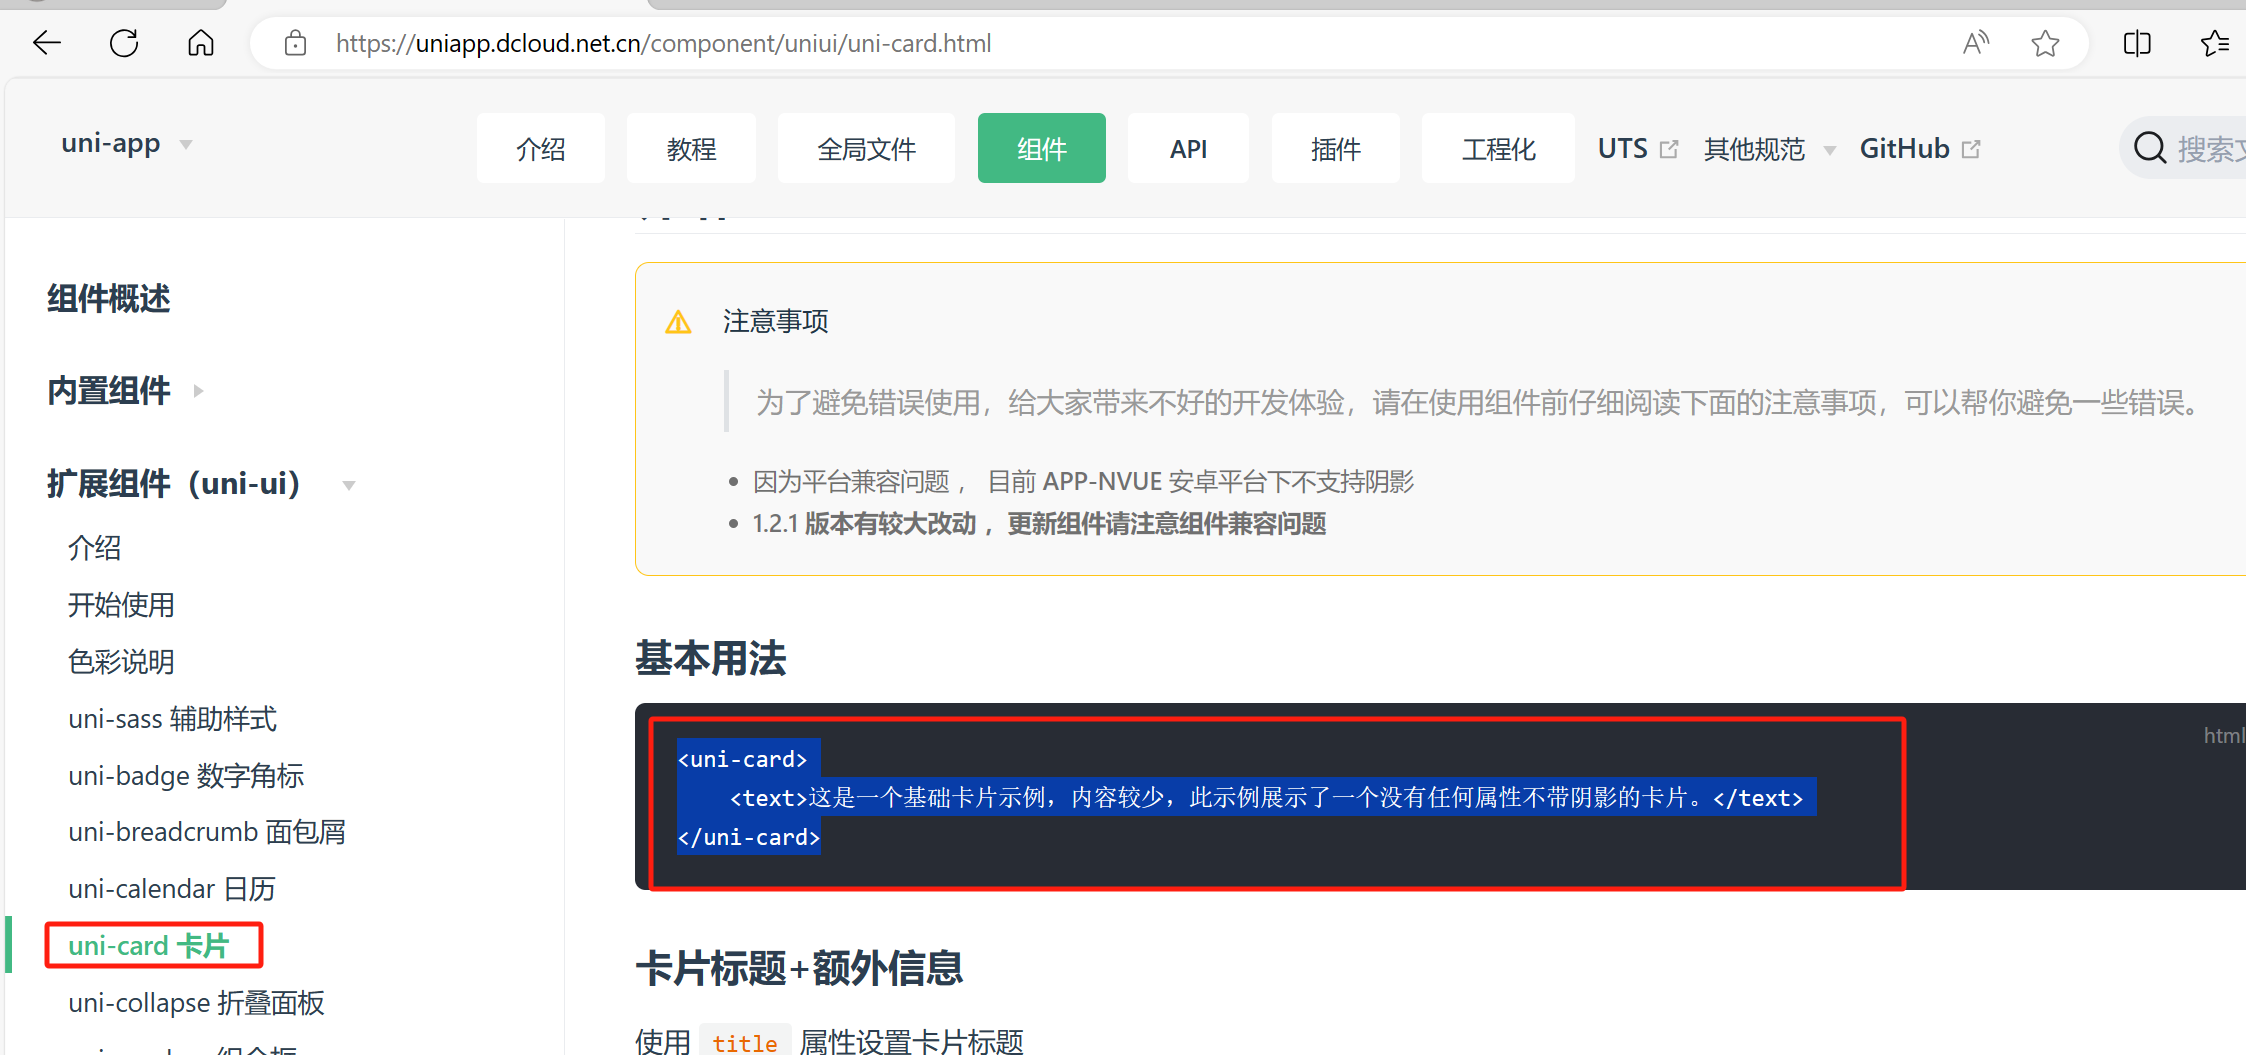Open the 教程 navigation tab
The height and width of the screenshot is (1055, 2246).
pyautogui.click(x=691, y=148)
